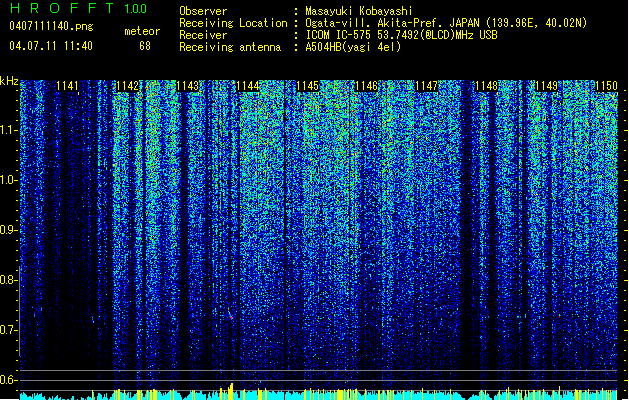The width and height of the screenshot is (629, 400).
Task: Click the 'meteor' label
Action: [142, 31]
